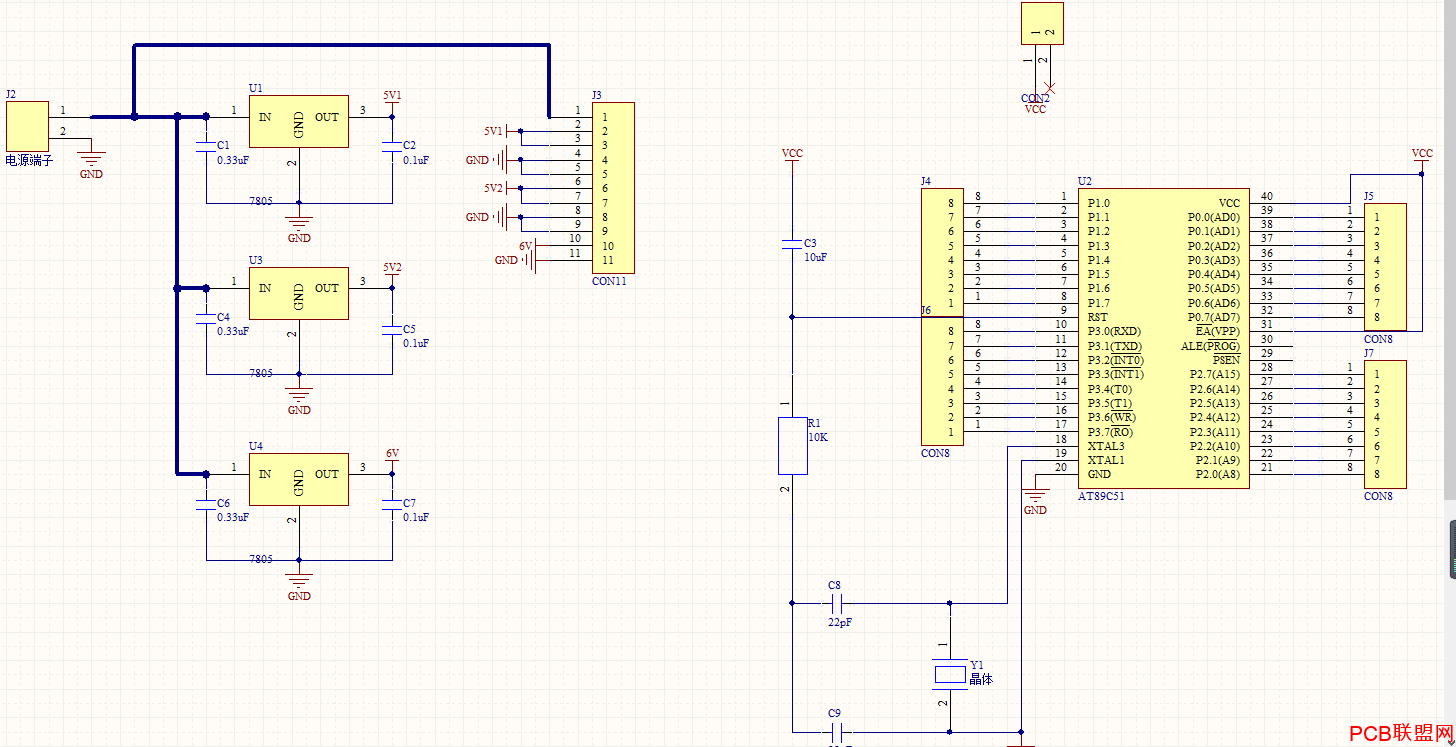Select the J5 CON8 connector
1456x747 pixels.
tap(1385, 267)
